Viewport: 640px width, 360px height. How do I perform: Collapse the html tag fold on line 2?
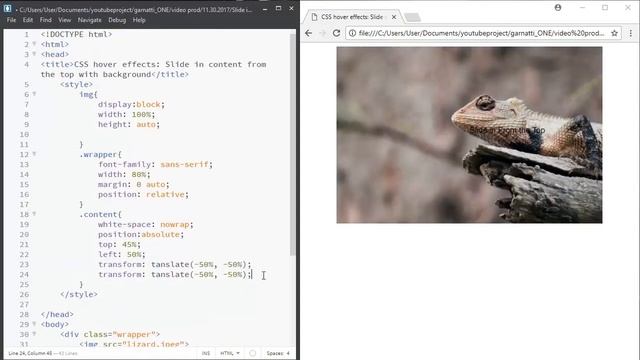[34, 44]
